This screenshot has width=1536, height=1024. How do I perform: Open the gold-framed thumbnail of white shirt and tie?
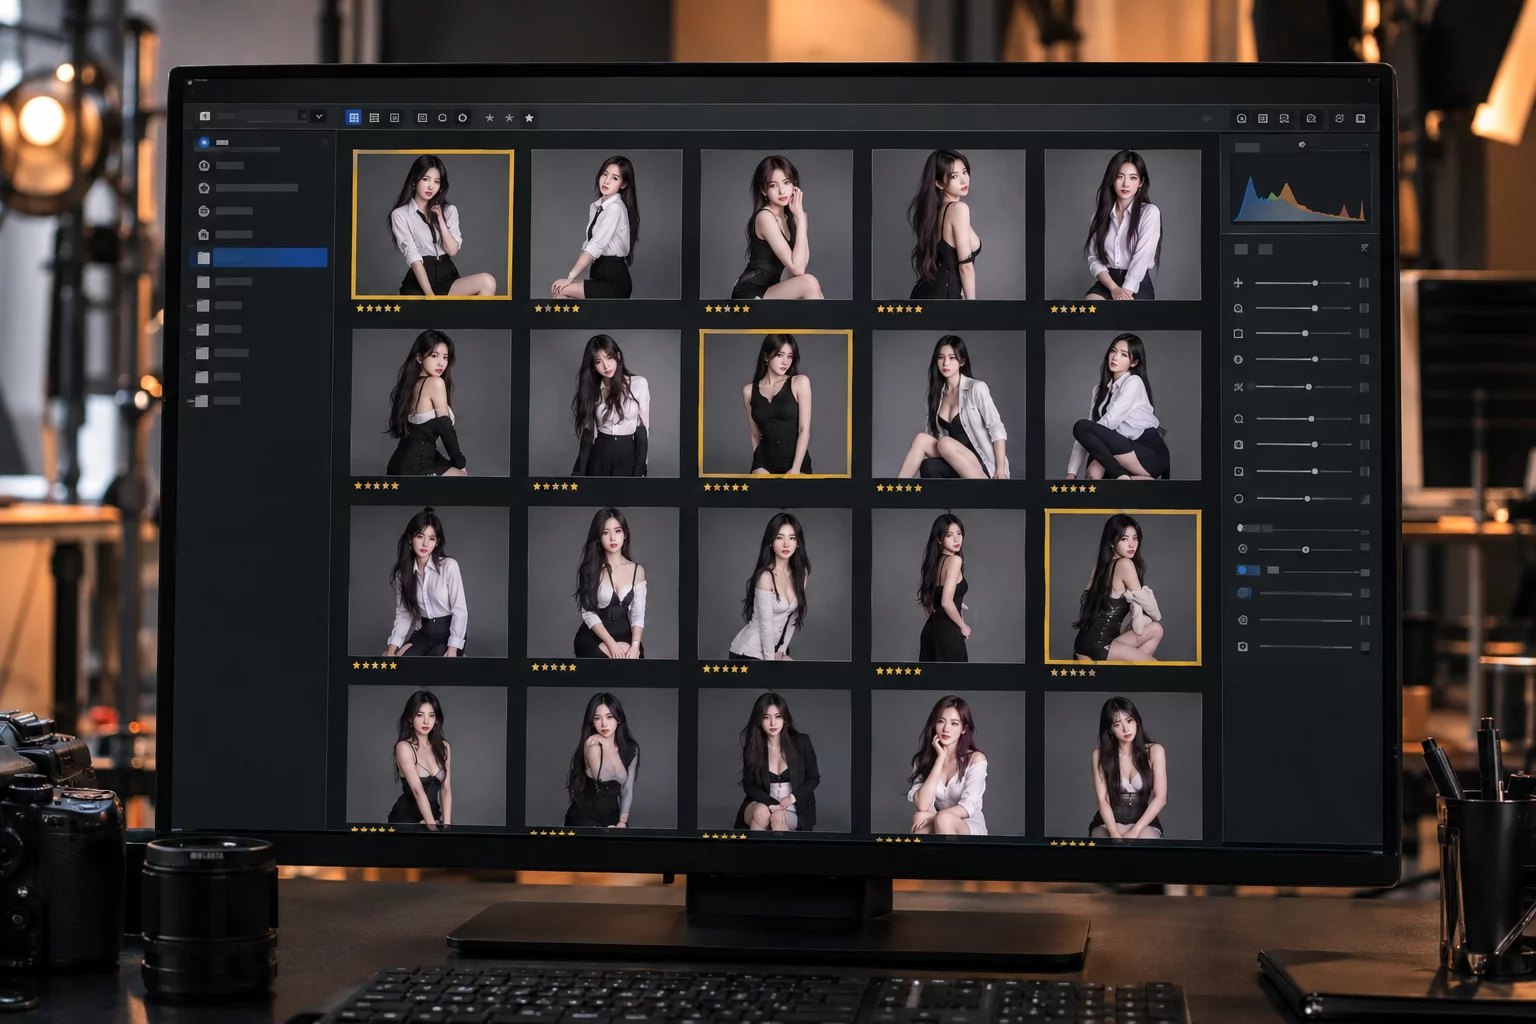tap(433, 224)
